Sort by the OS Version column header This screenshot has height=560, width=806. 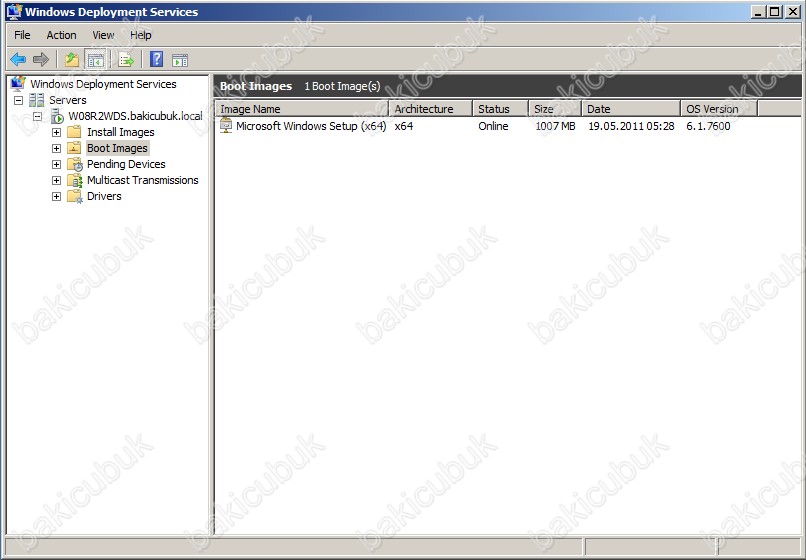(719, 109)
